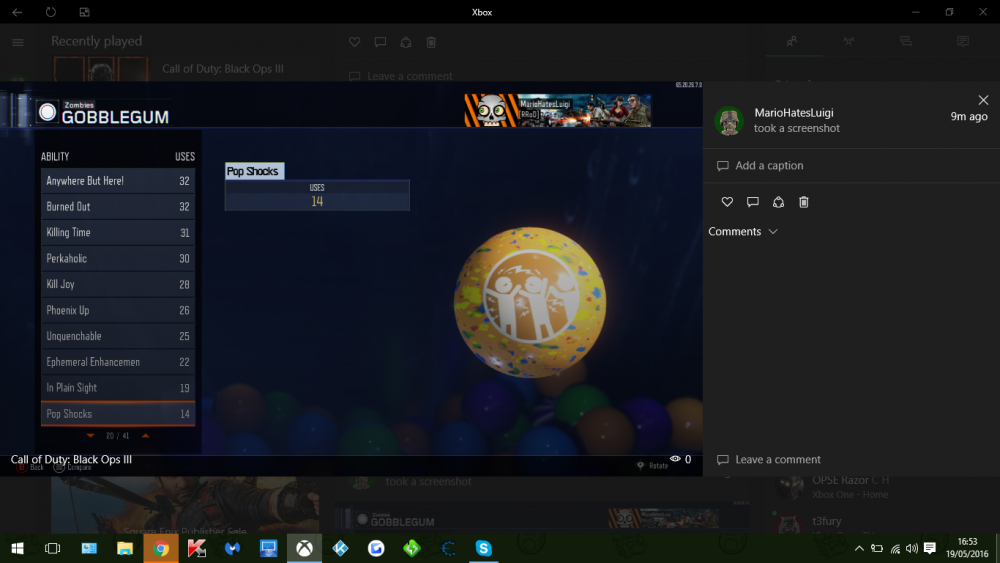
Task: Collapse the Comments section chevron
Action: click(x=772, y=232)
